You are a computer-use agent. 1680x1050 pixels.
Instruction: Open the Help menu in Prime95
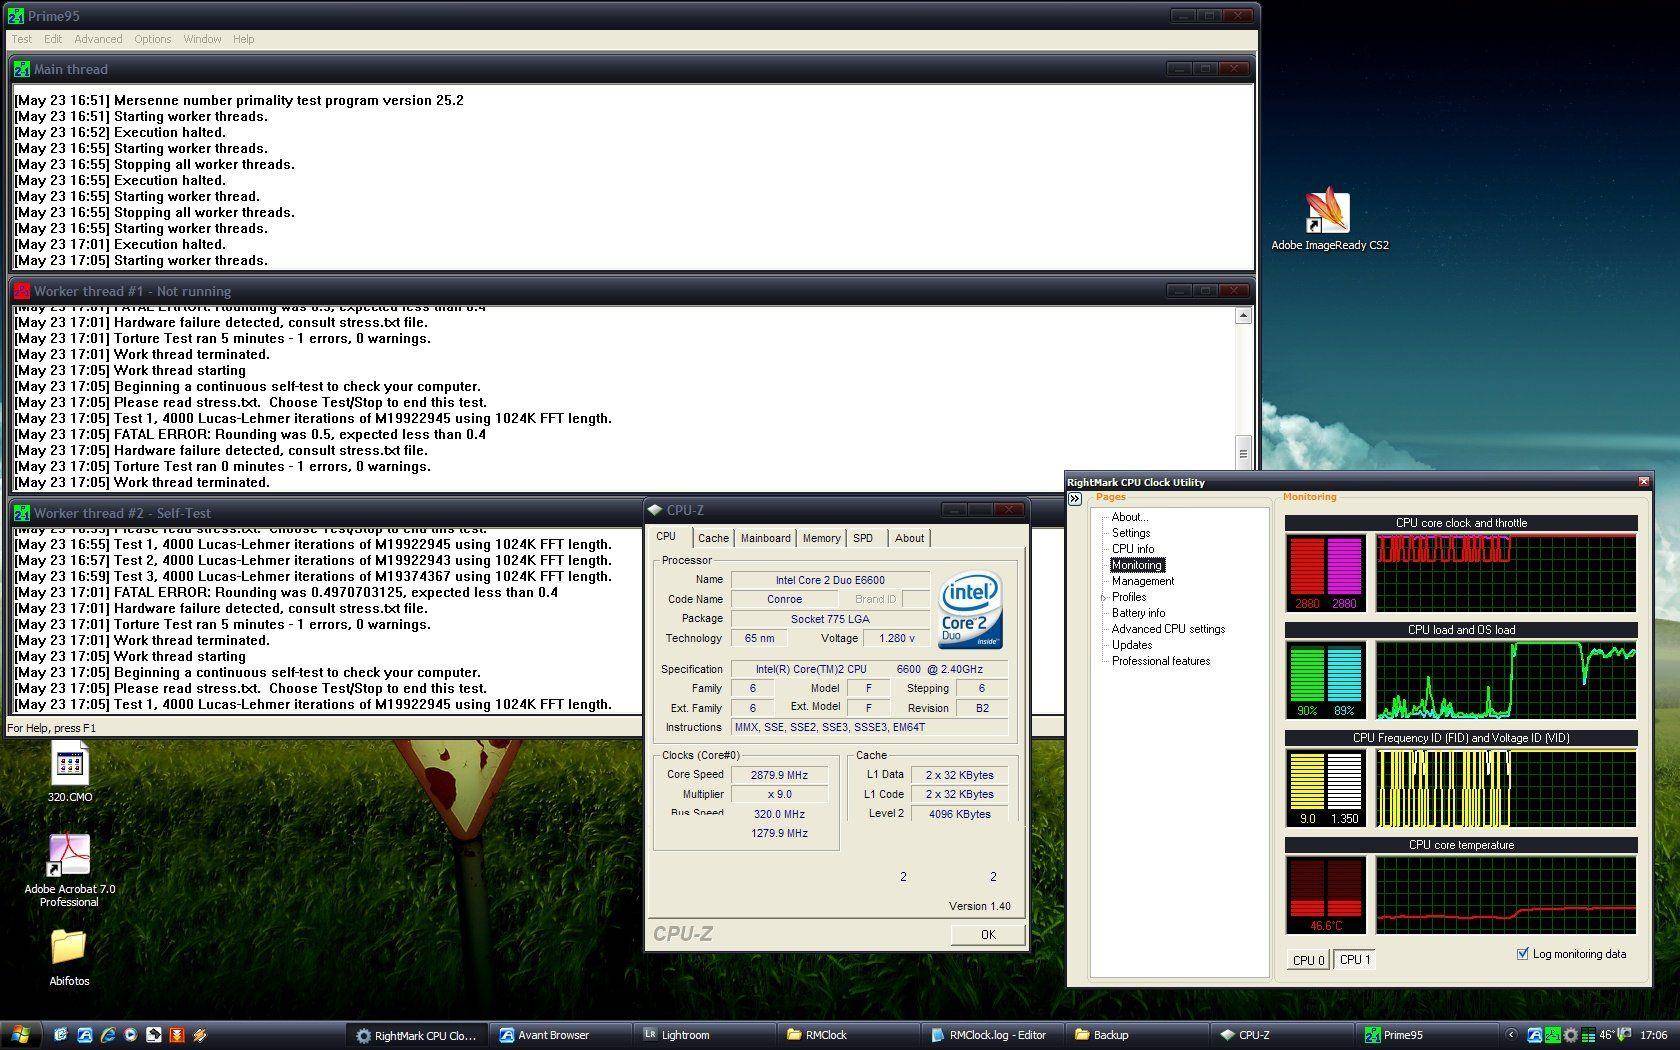click(x=244, y=39)
